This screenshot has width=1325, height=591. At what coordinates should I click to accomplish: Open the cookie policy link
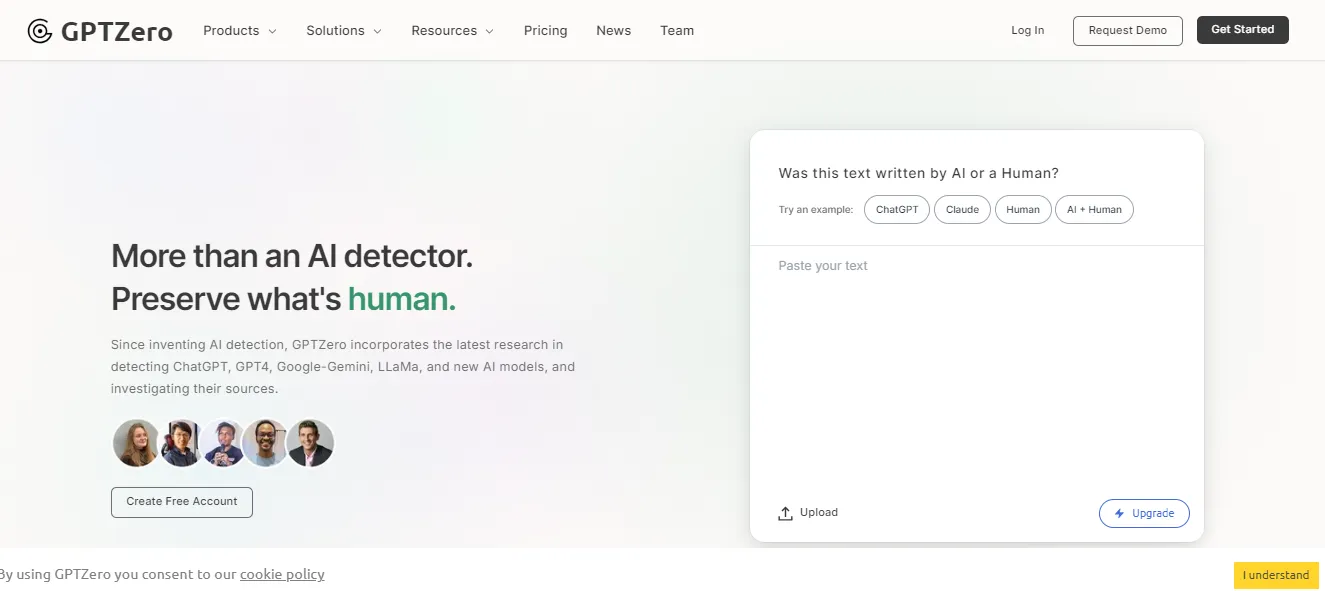click(282, 574)
